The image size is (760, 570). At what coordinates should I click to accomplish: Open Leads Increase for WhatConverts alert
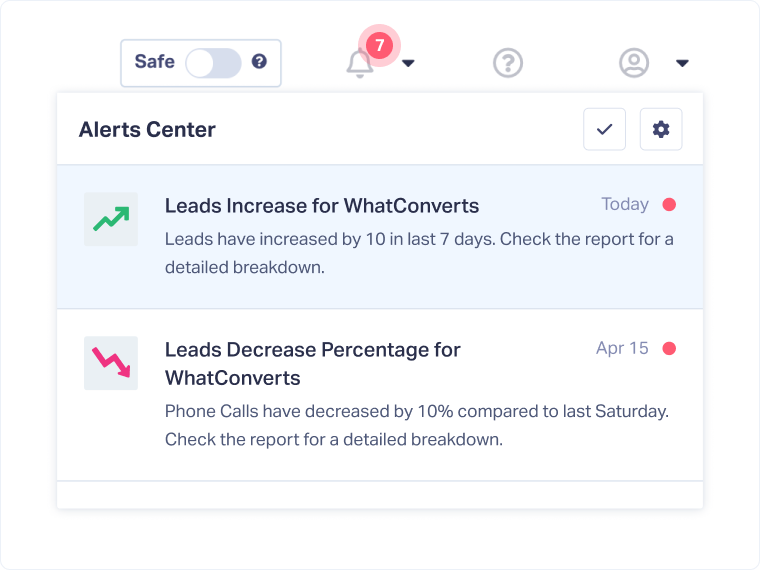point(322,206)
